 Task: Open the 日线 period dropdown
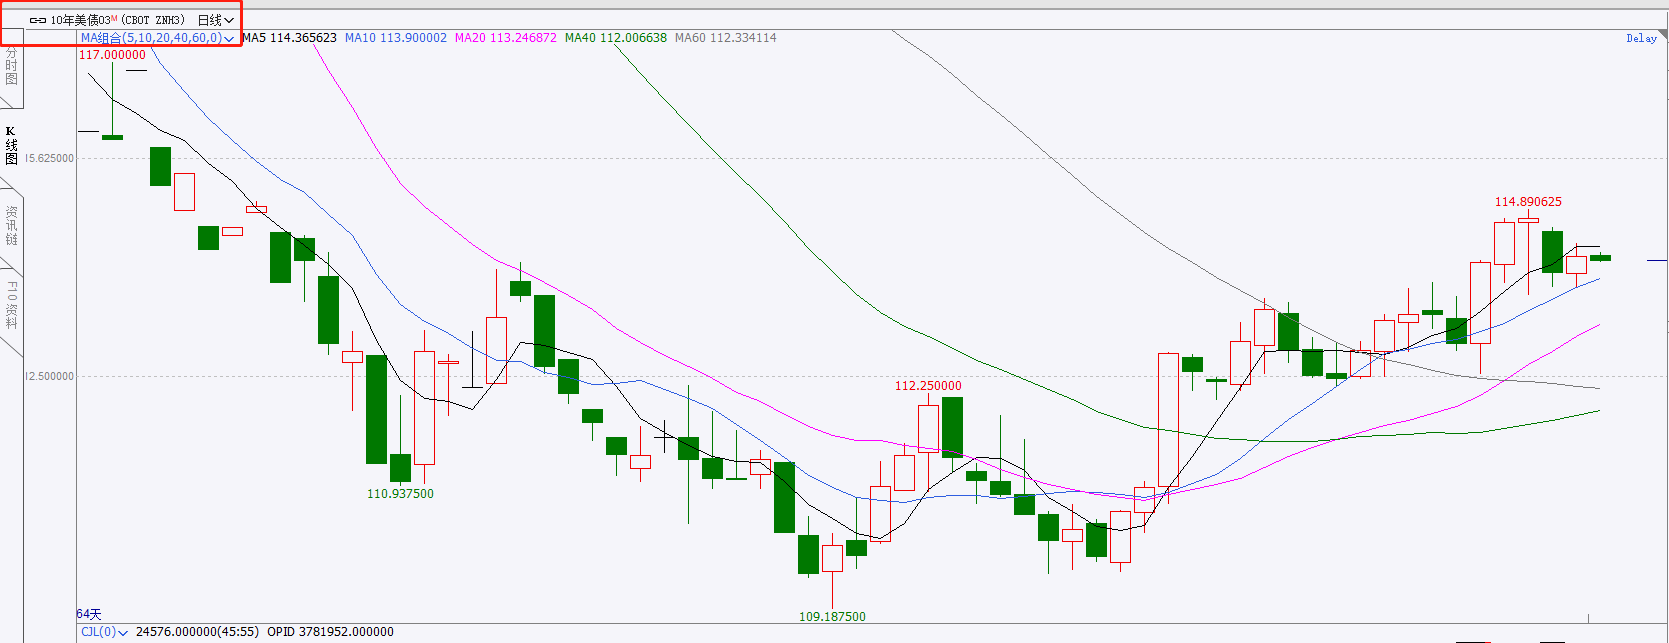pos(215,20)
